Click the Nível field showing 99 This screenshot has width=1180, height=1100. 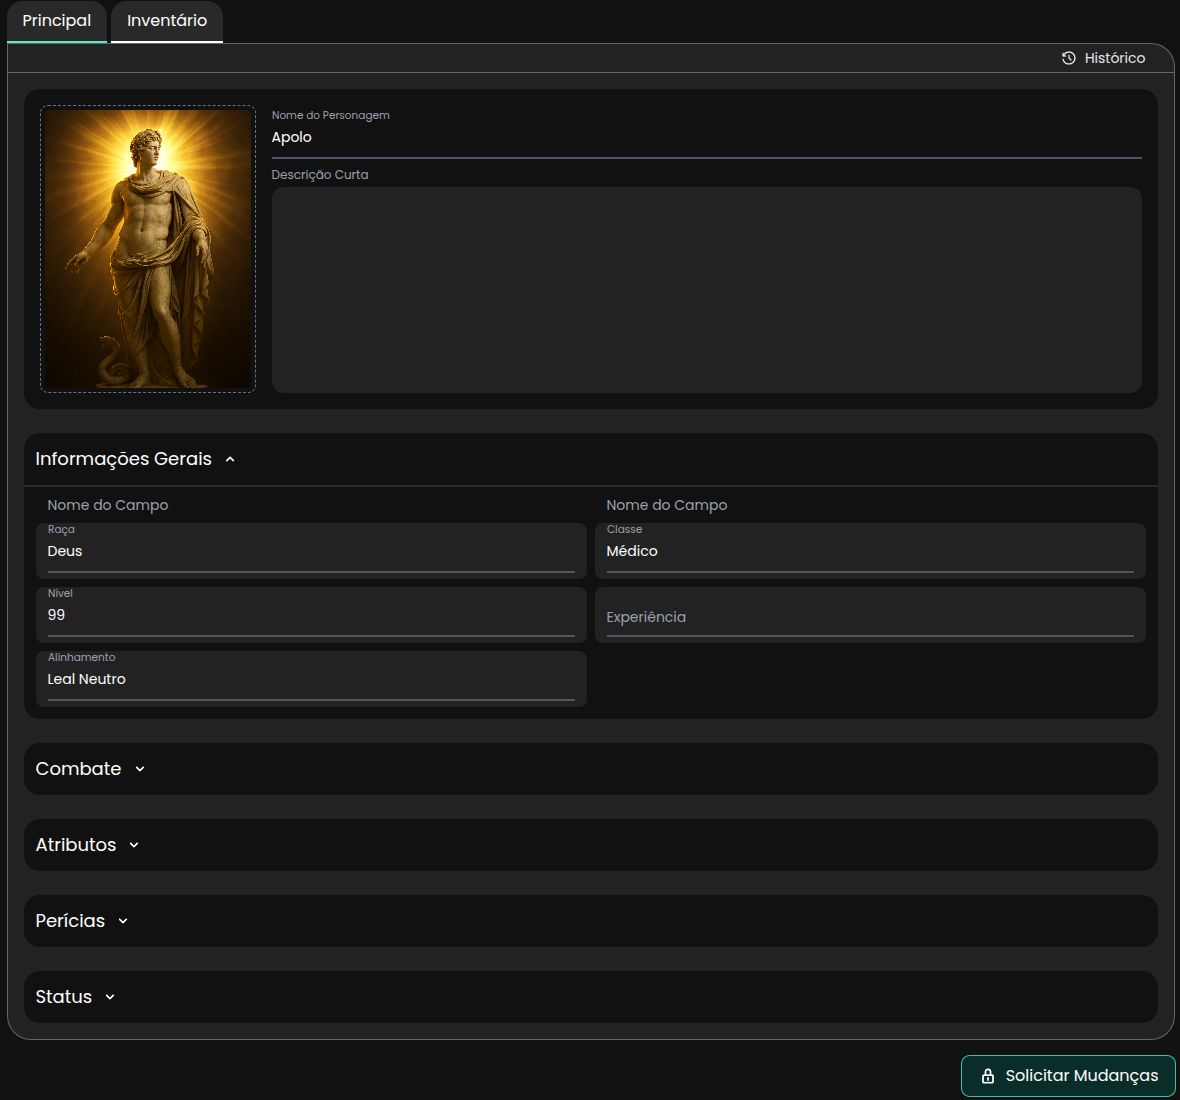310,616
